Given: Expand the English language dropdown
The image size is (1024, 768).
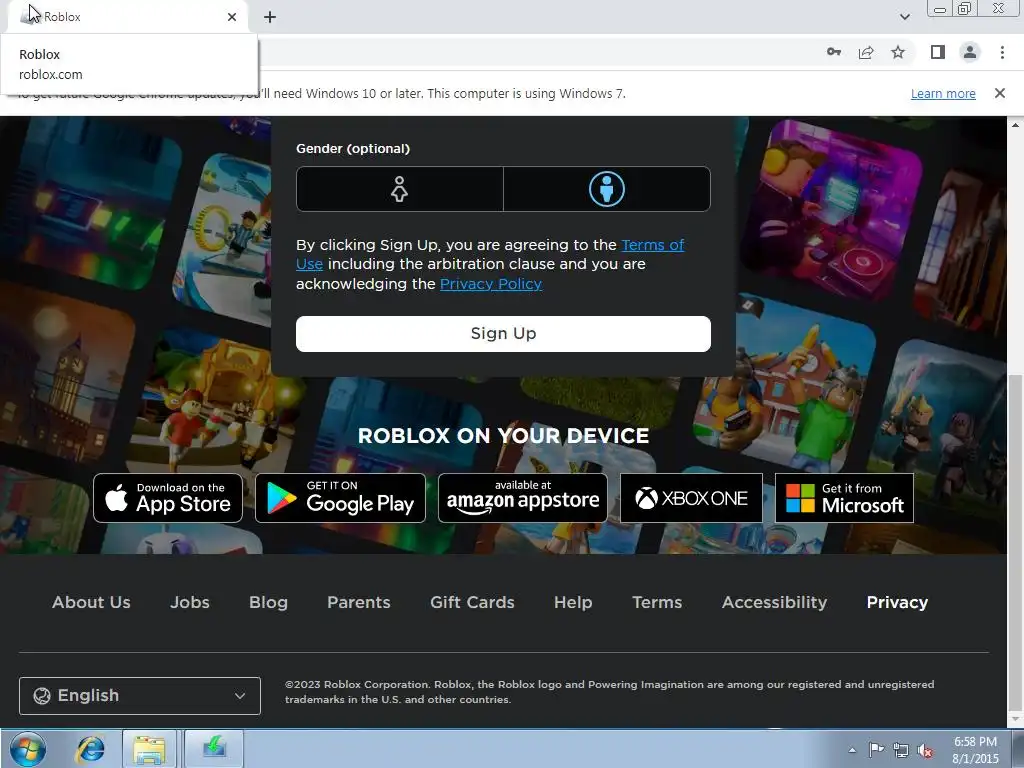Looking at the screenshot, I should click(x=140, y=696).
